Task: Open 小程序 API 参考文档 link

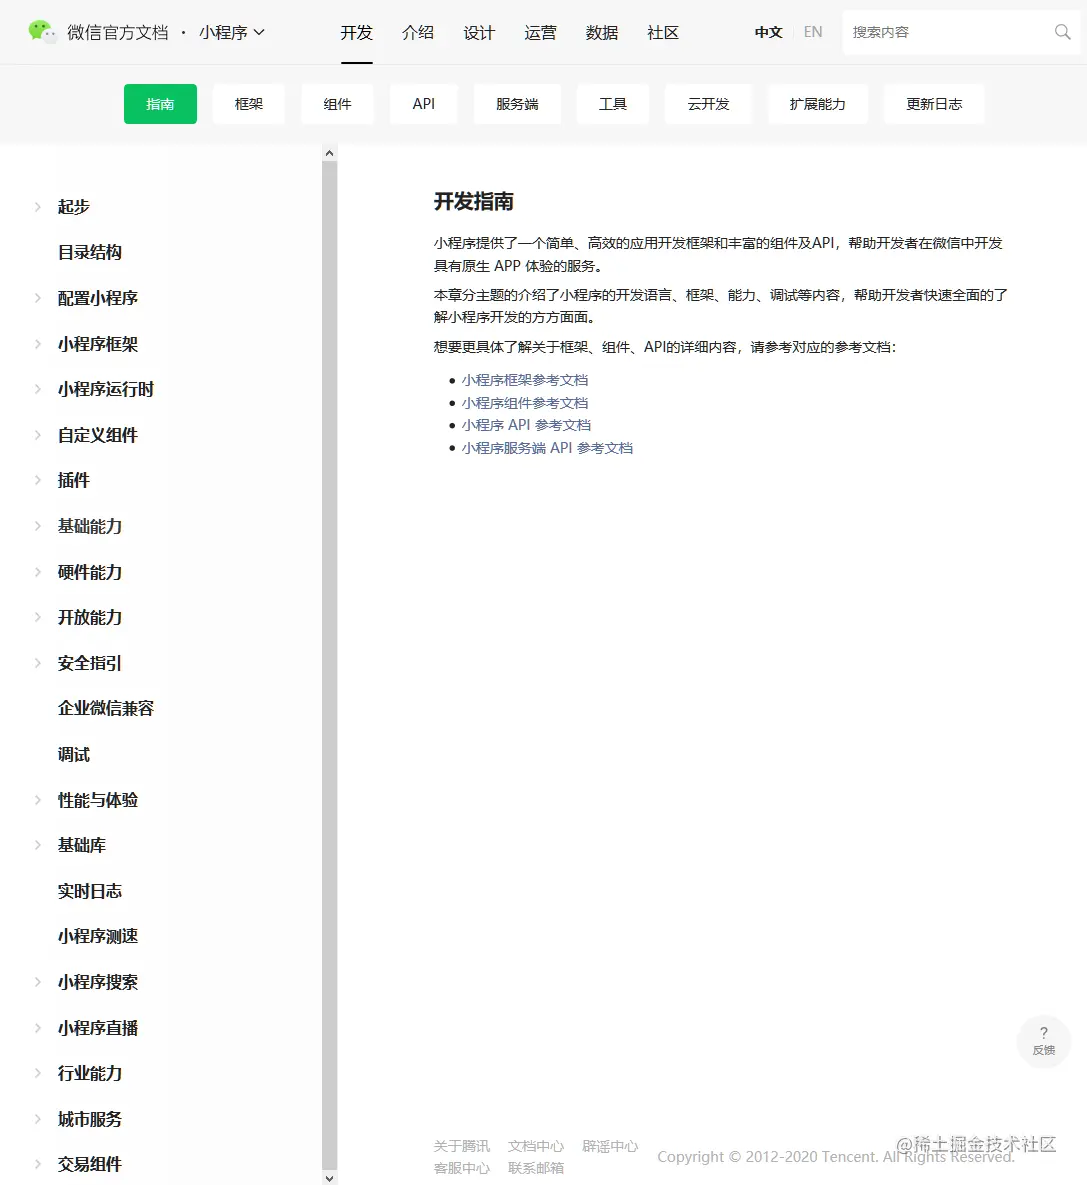Action: click(x=526, y=425)
